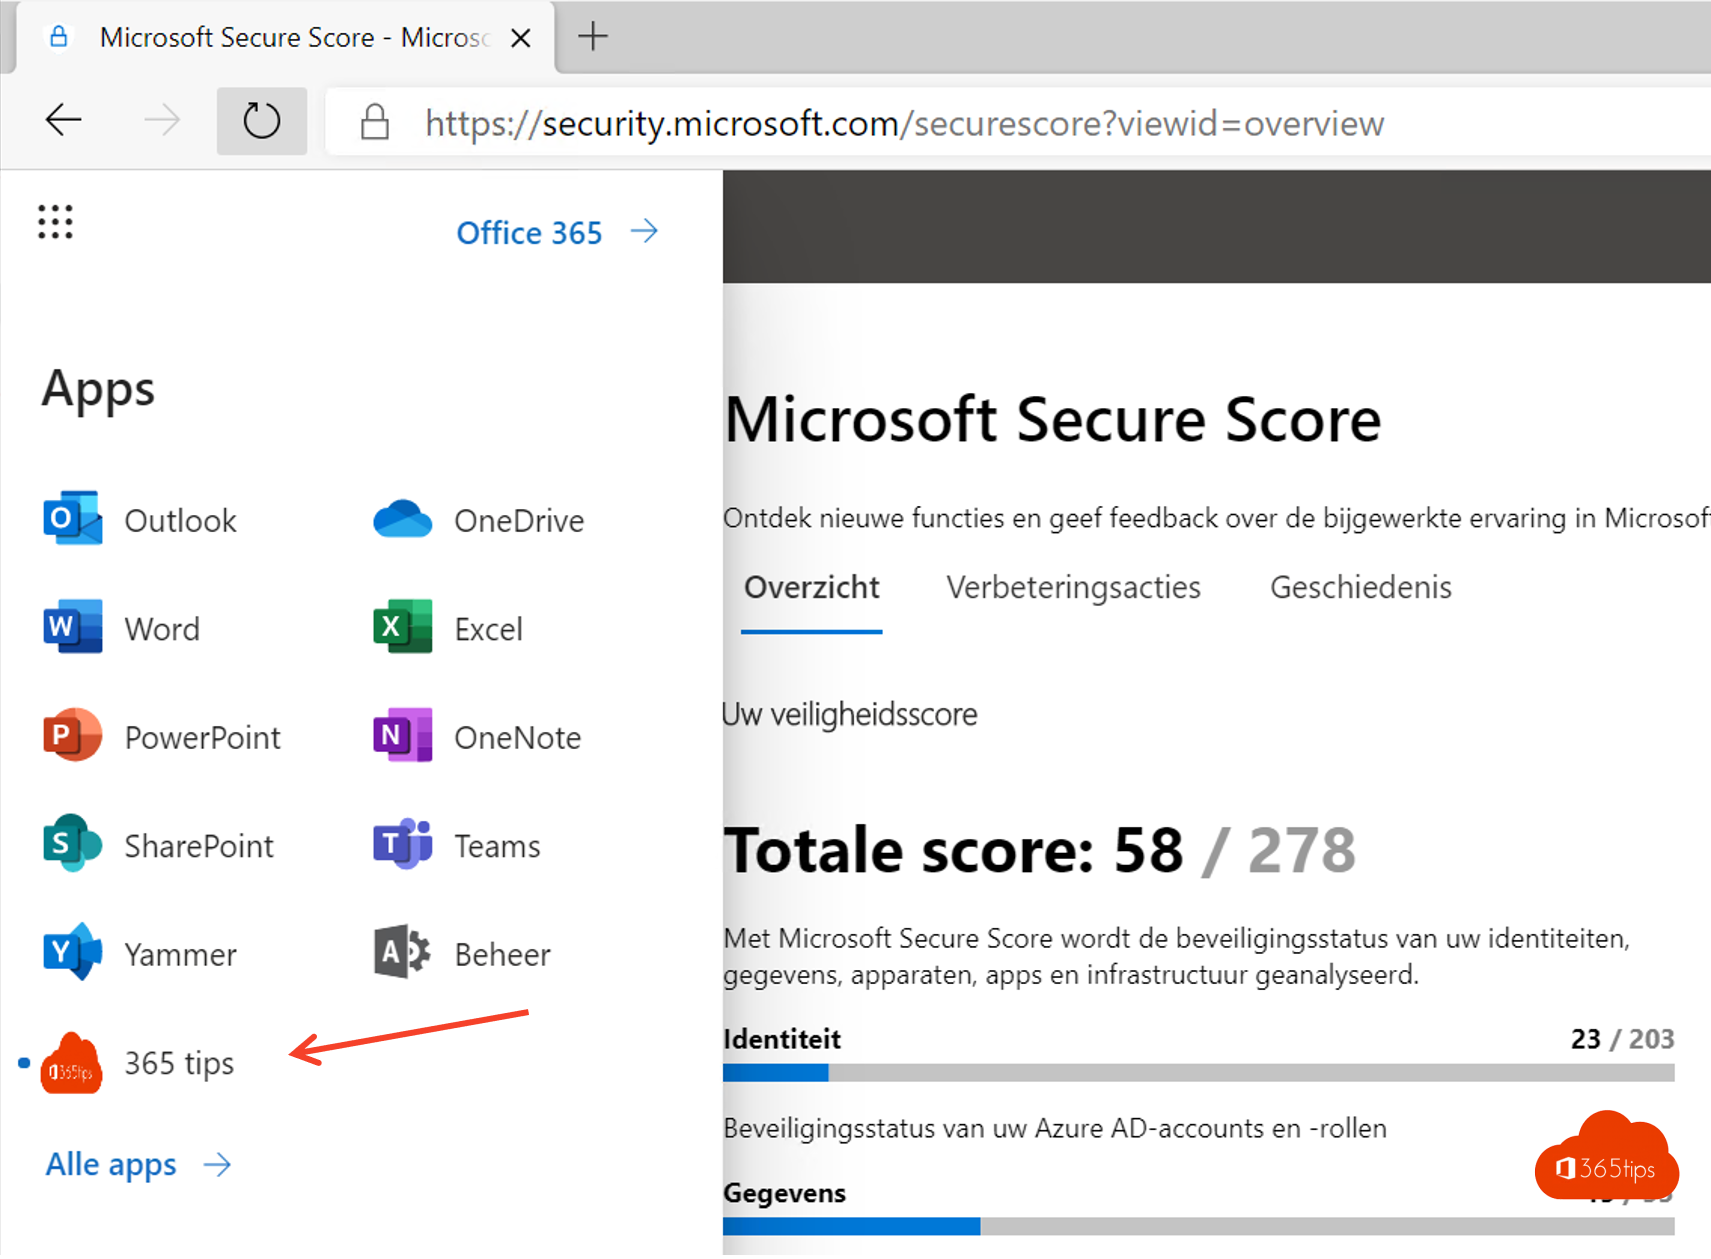
Task: Go back with browser back arrow
Action: click(x=64, y=121)
